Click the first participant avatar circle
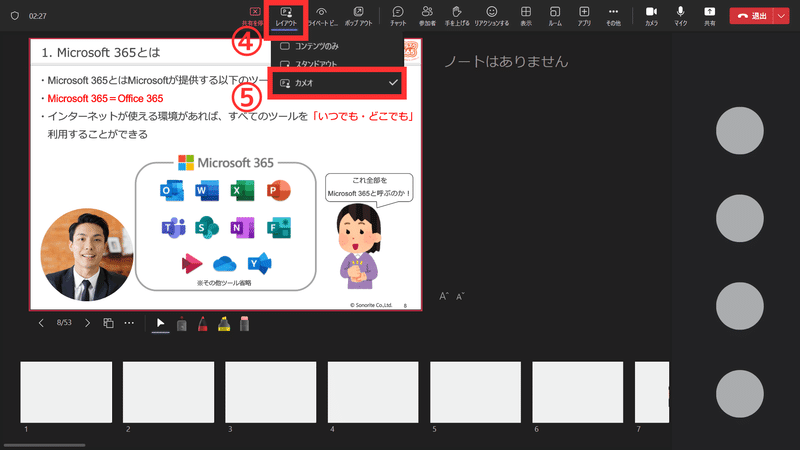The width and height of the screenshot is (800, 450). 740,131
